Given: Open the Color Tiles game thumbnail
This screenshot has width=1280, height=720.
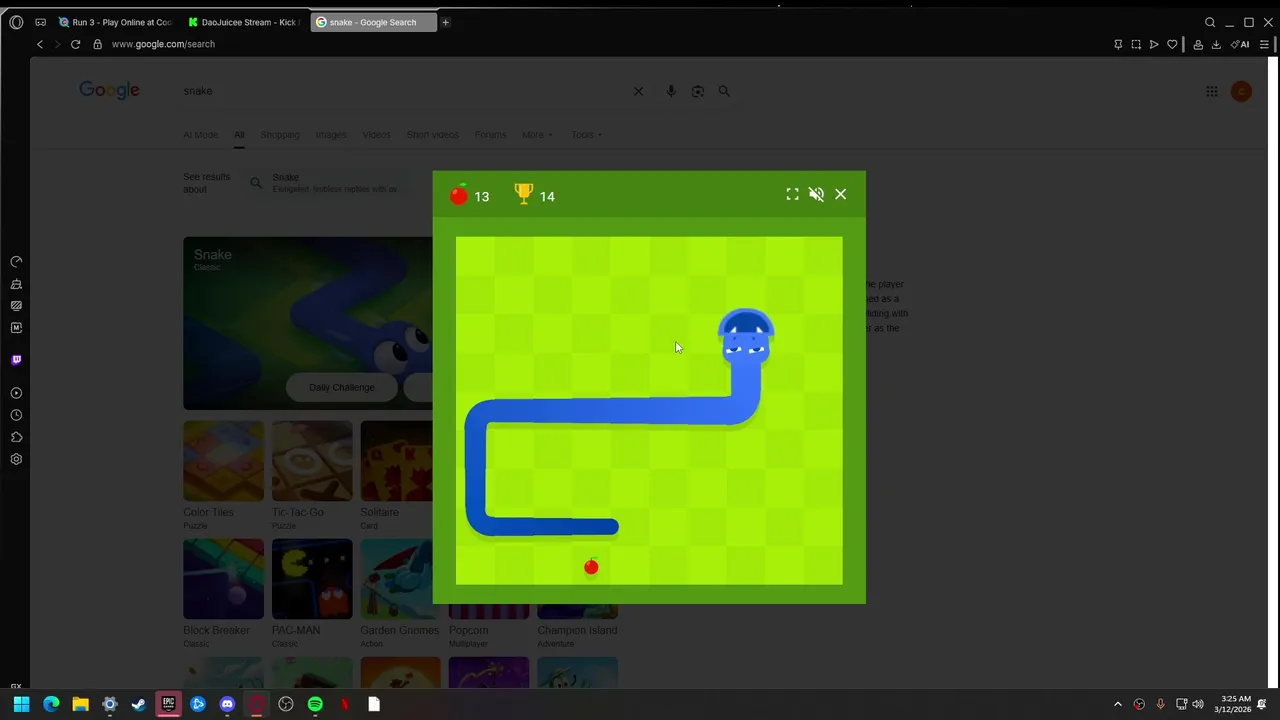Looking at the screenshot, I should point(223,461).
